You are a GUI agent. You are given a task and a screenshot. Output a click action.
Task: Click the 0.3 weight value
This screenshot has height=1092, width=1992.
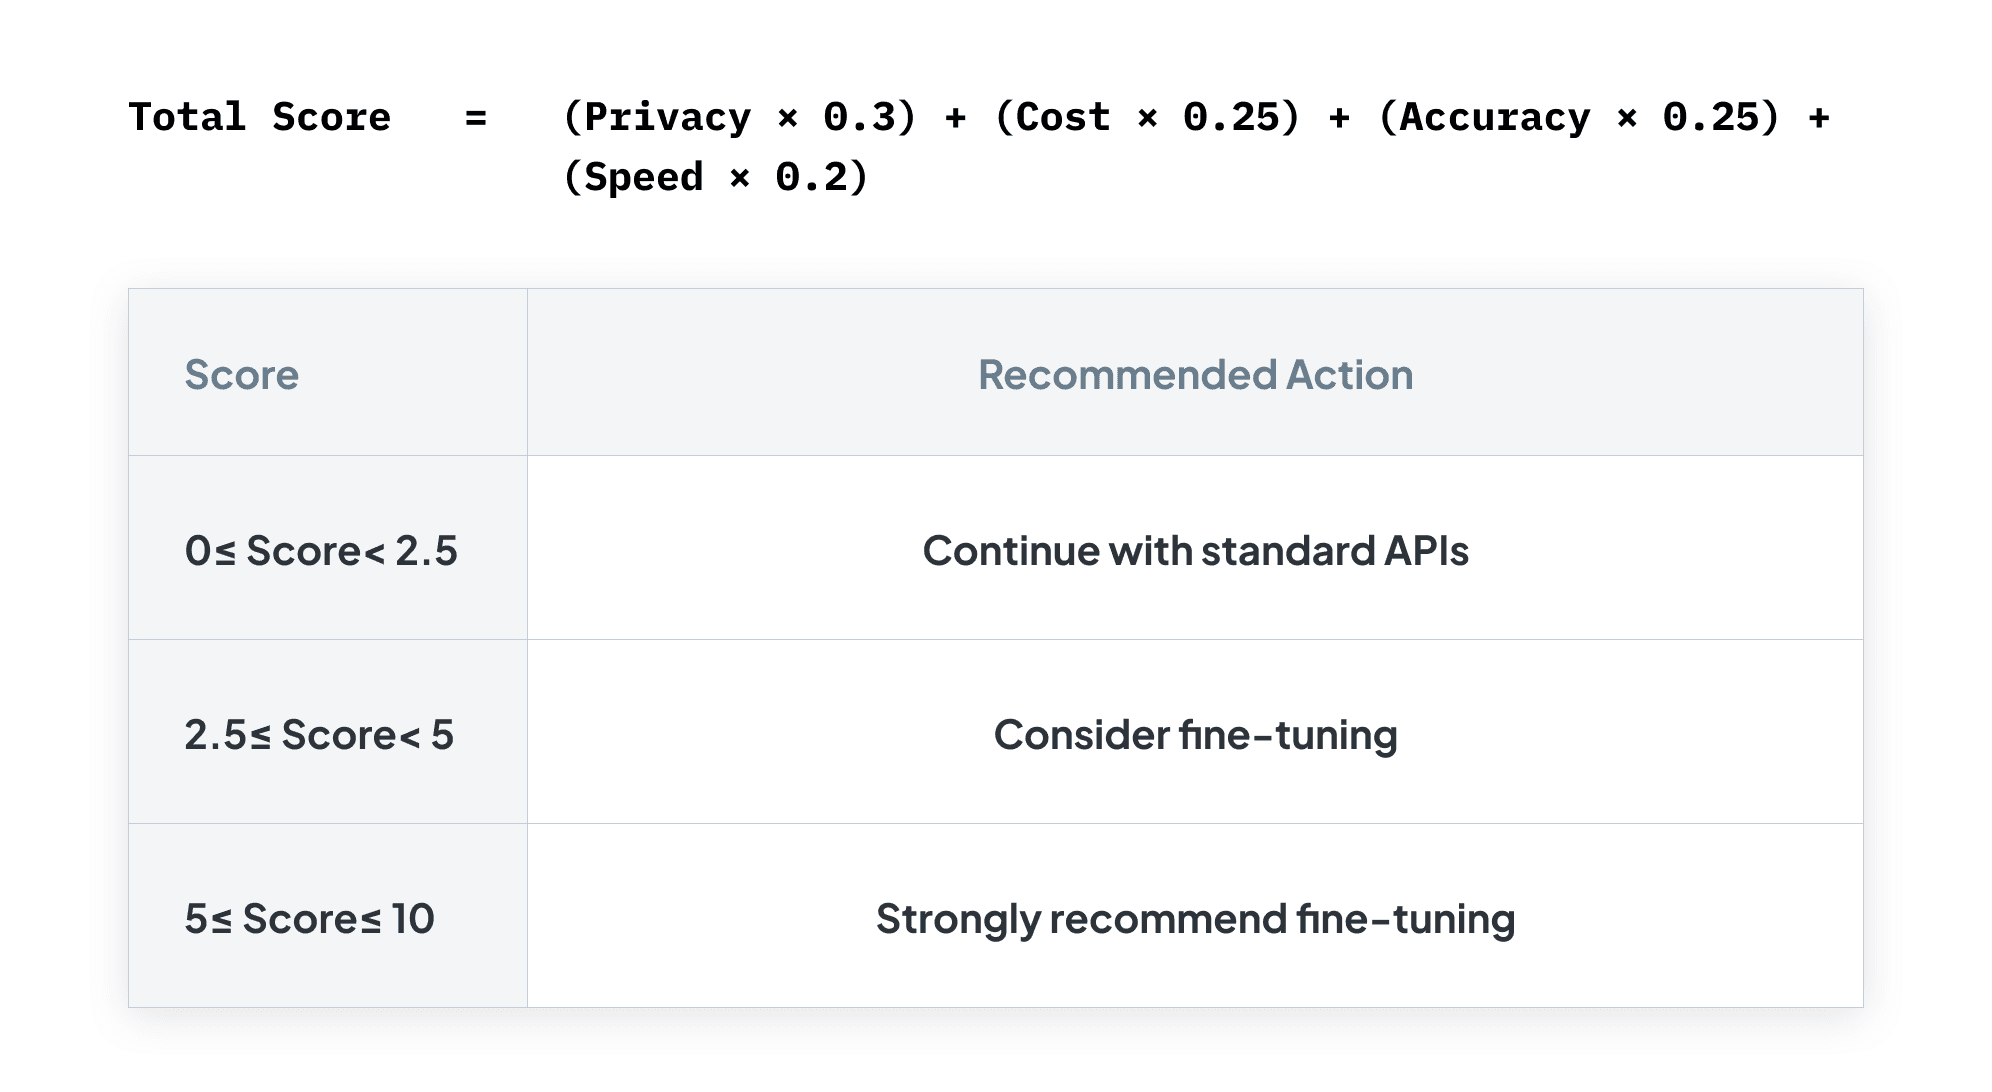click(x=858, y=117)
